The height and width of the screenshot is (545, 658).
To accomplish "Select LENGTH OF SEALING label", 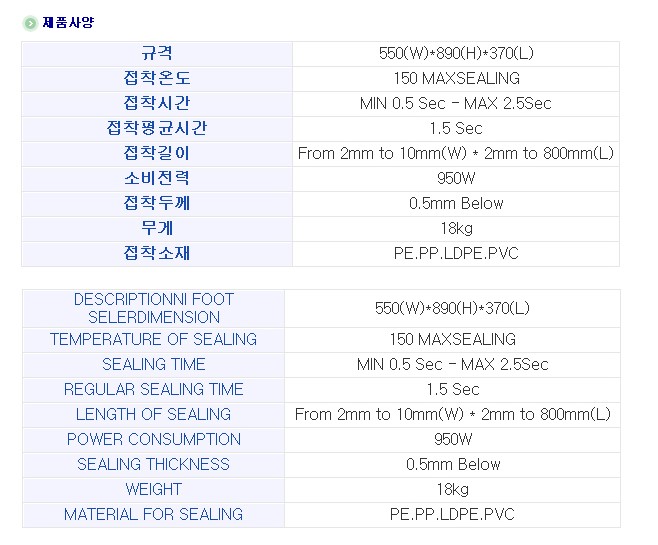I will (154, 415).
